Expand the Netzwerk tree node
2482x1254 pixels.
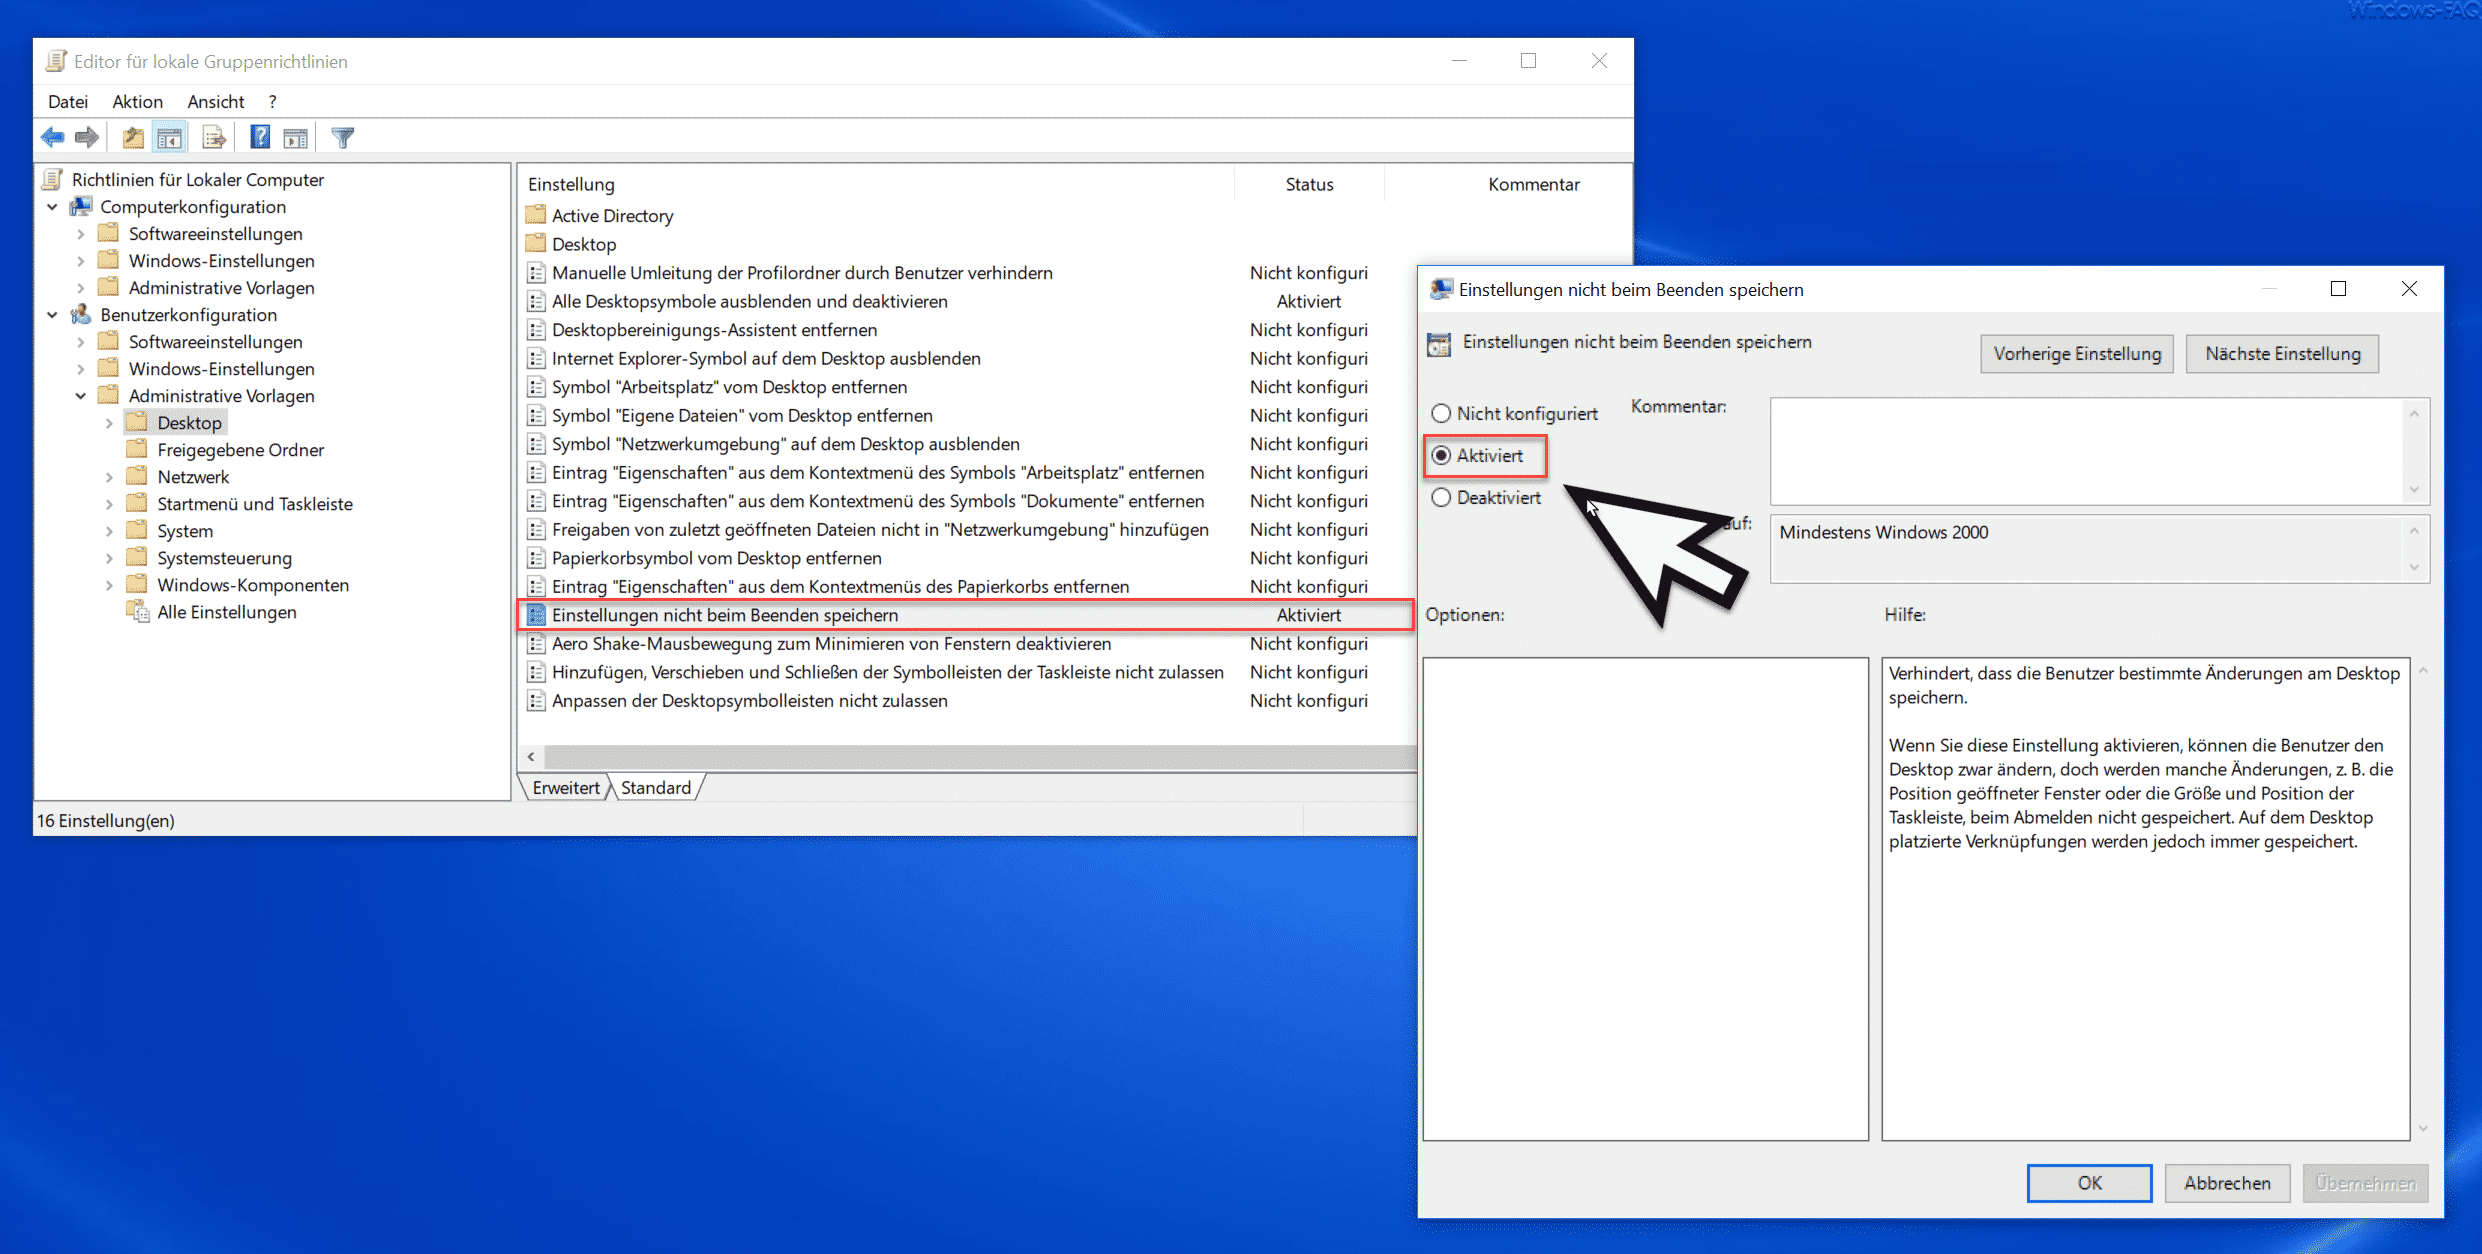109,477
